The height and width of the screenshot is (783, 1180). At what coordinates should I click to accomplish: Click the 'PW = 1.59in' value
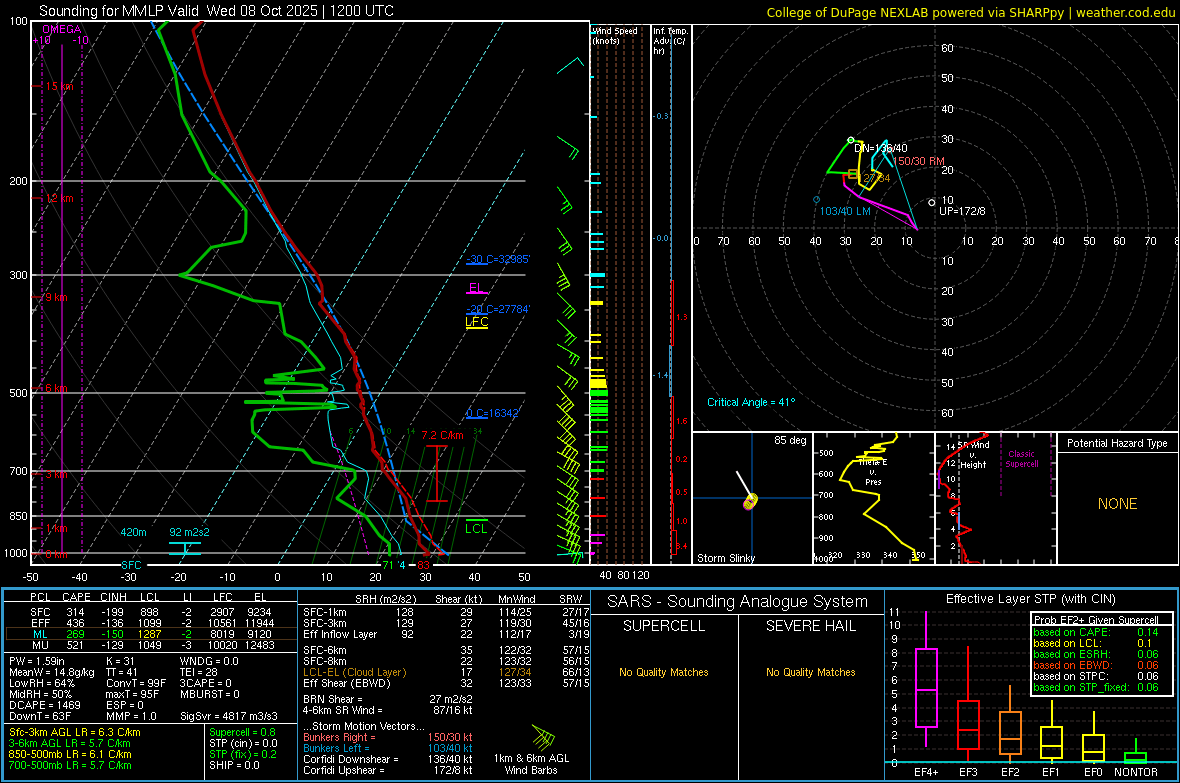[x=36, y=661]
